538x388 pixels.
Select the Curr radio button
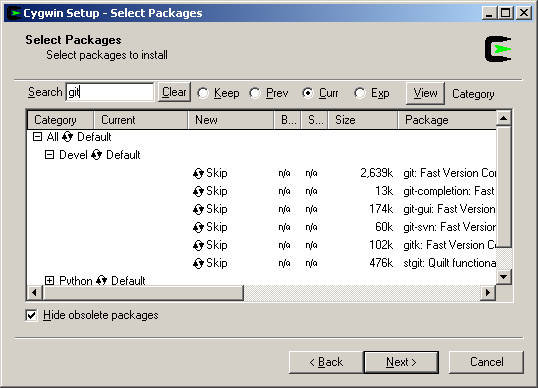pos(308,93)
